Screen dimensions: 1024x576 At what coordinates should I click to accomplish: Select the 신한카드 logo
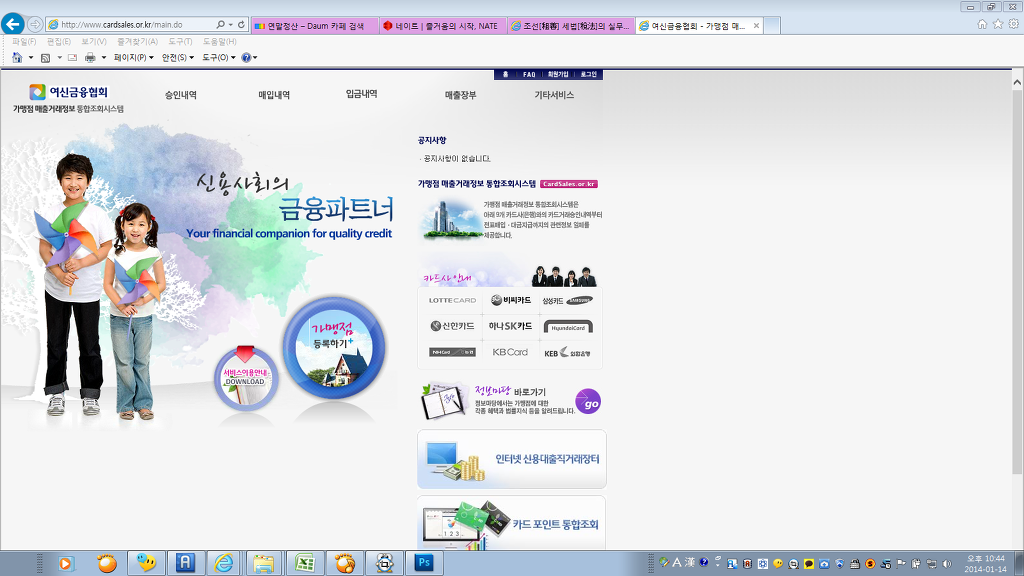click(452, 326)
